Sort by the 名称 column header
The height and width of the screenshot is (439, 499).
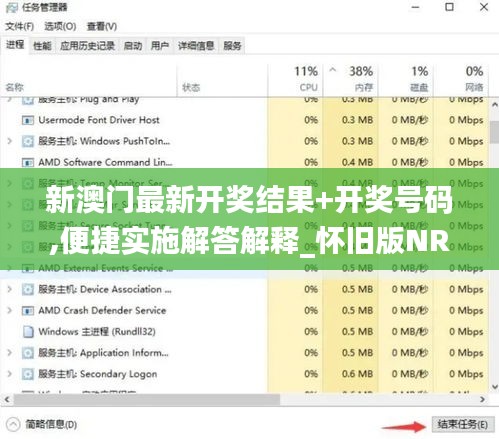[89, 80]
